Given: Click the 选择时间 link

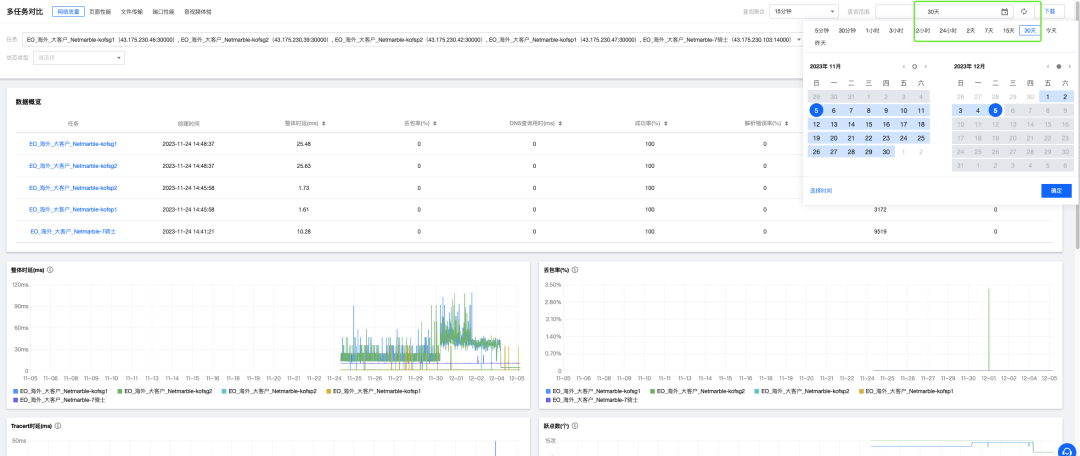Looking at the screenshot, I should [821, 190].
